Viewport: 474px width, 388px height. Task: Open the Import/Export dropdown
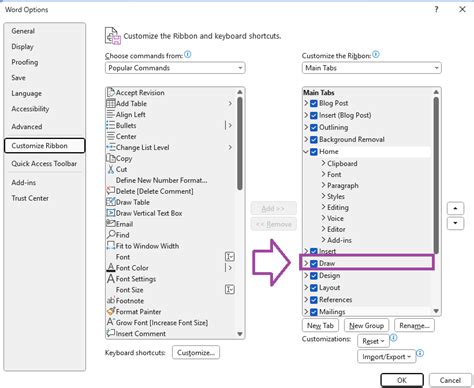coord(387,357)
